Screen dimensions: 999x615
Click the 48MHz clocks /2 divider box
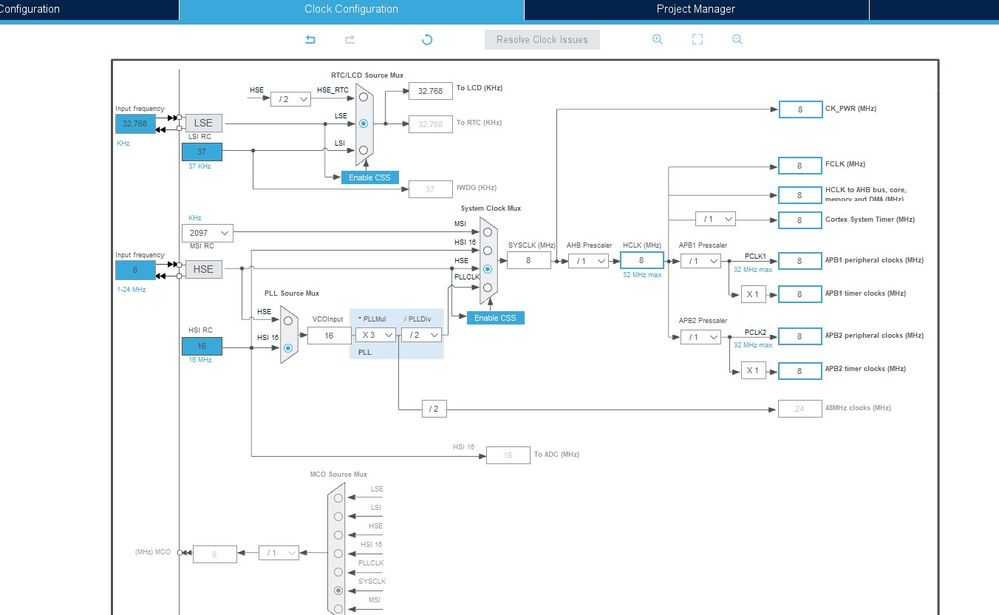[x=434, y=409]
